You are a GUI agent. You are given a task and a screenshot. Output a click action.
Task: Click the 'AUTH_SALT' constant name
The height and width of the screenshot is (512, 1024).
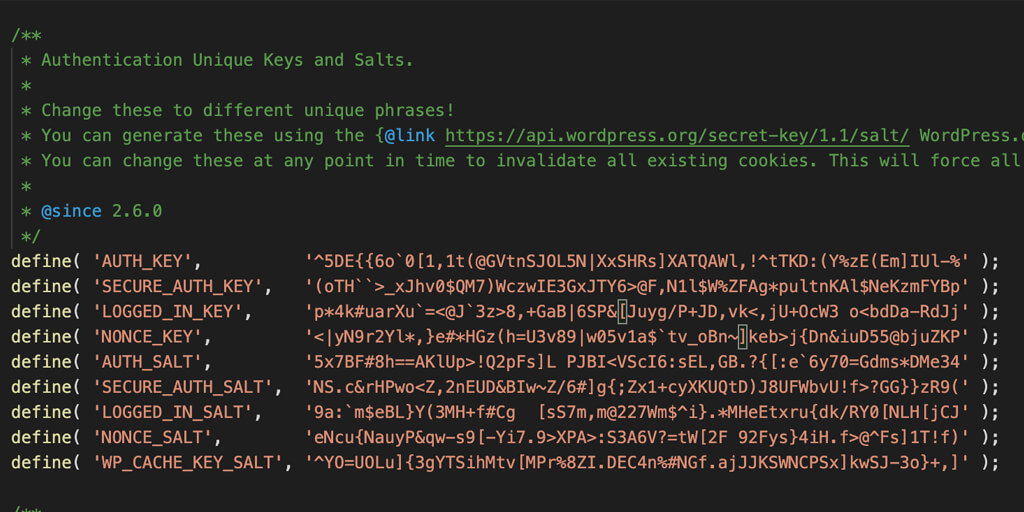[x=148, y=362]
